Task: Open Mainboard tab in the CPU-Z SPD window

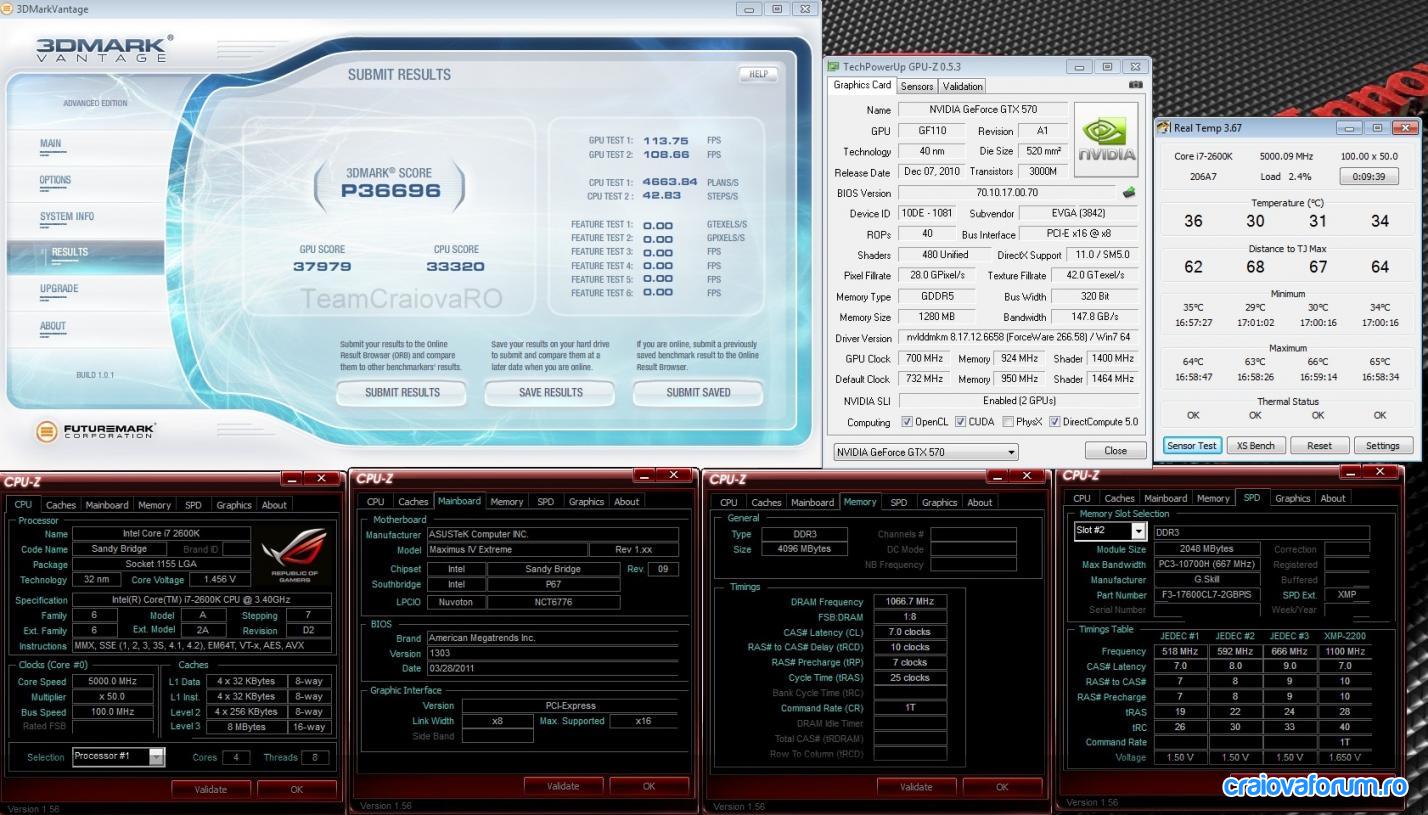Action: (x=1165, y=498)
